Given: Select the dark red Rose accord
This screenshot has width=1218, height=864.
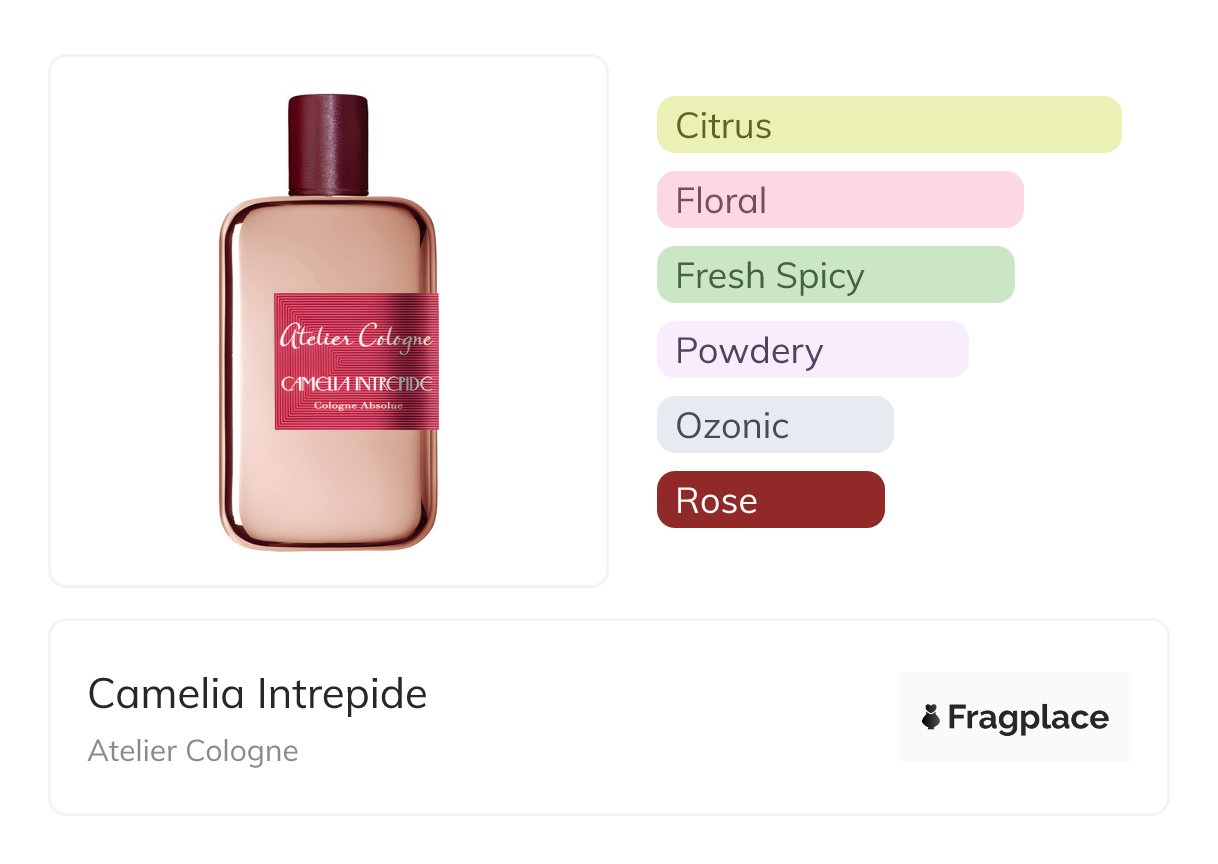Looking at the screenshot, I should click(770, 500).
